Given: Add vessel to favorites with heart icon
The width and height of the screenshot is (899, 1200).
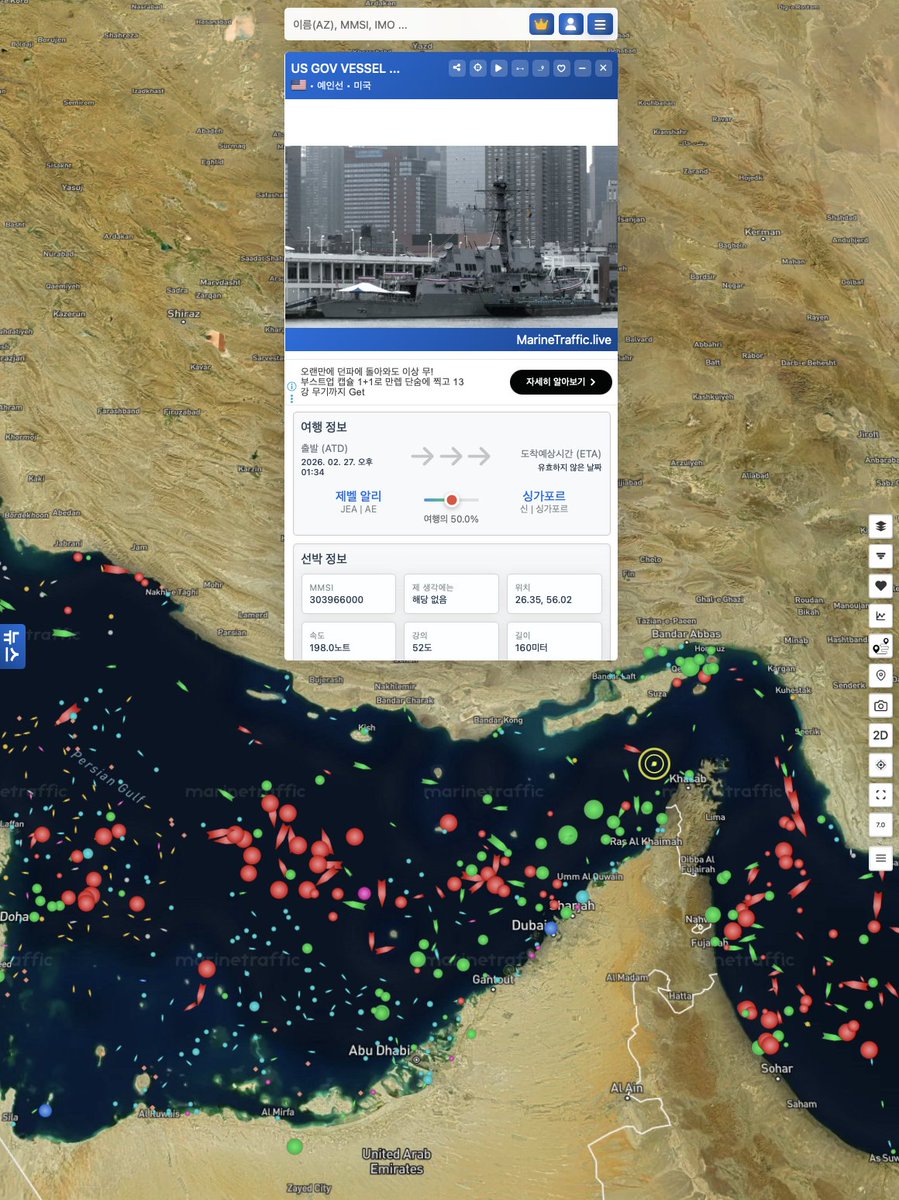Looking at the screenshot, I should 562,68.
